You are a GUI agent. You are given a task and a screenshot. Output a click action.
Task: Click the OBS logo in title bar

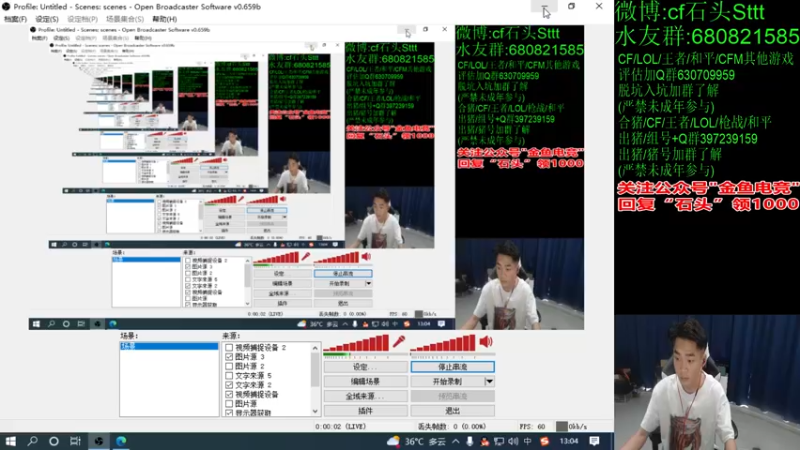6,7
